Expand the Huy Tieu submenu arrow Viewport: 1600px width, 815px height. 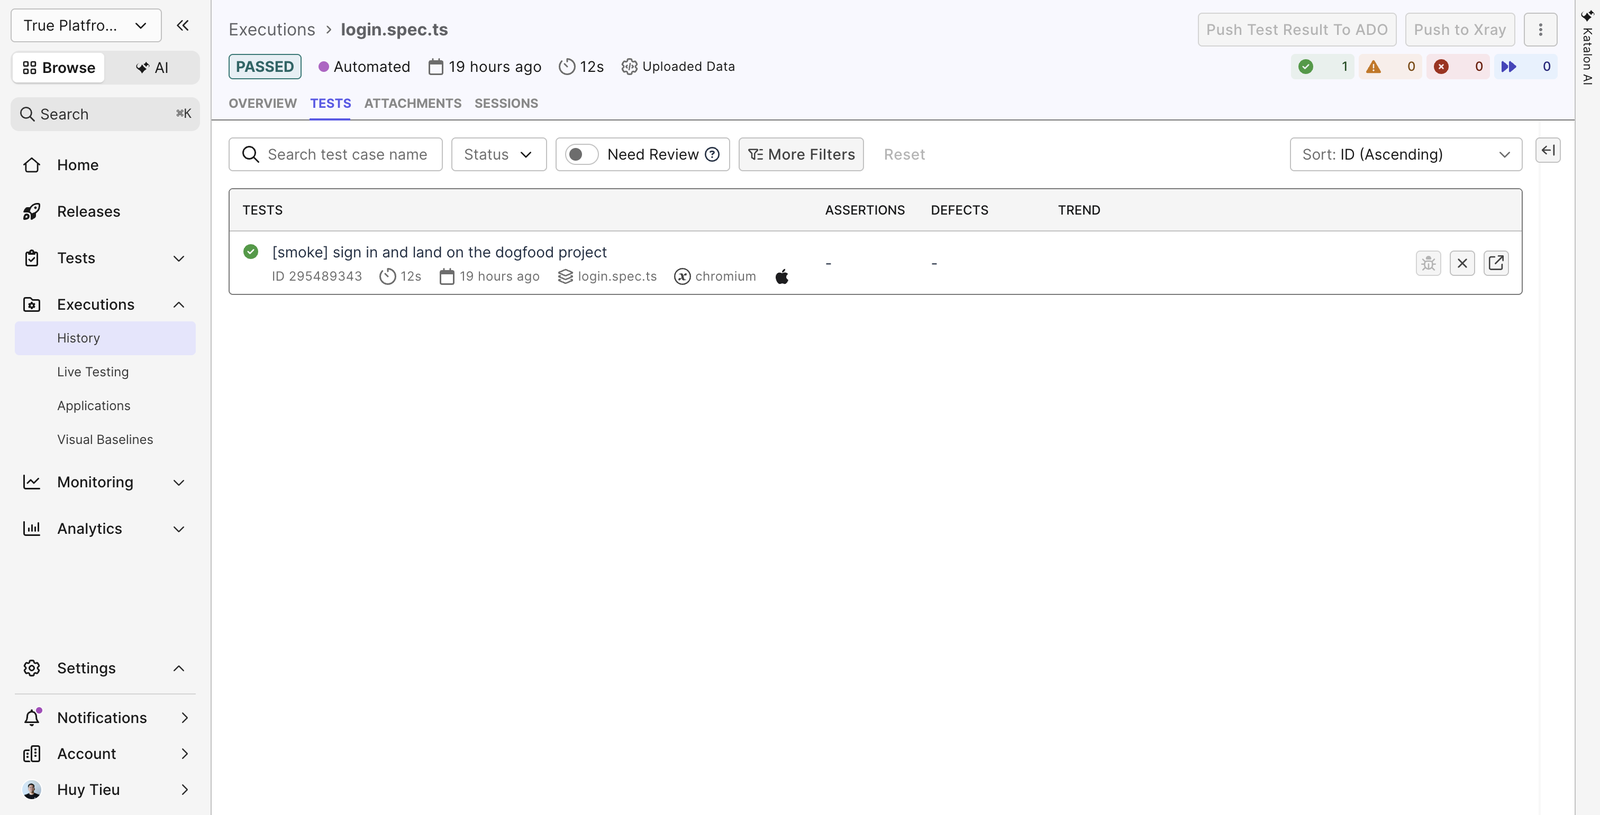(184, 790)
